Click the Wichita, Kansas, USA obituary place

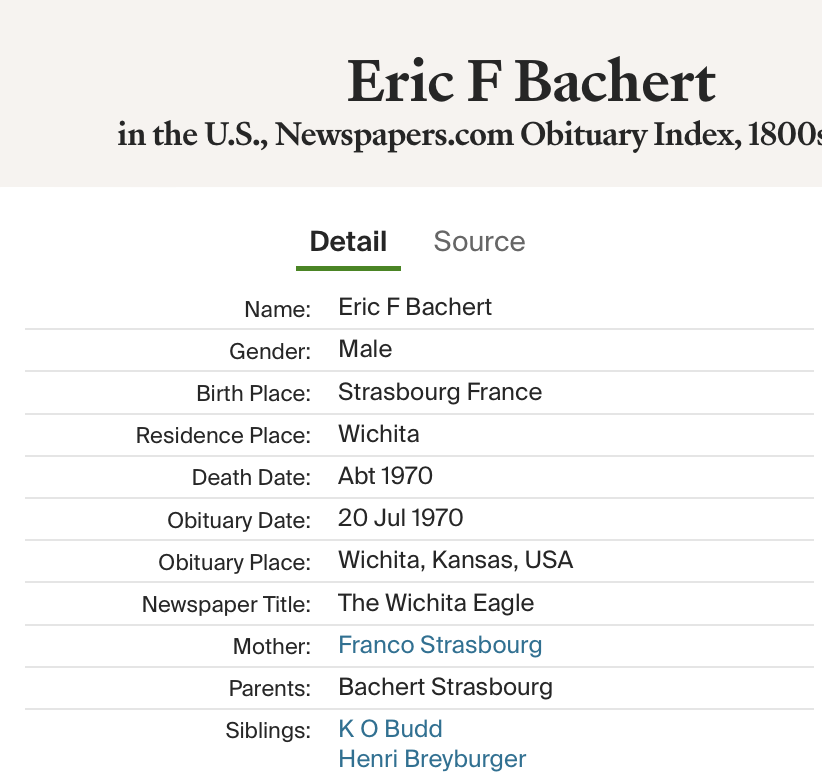(x=456, y=560)
